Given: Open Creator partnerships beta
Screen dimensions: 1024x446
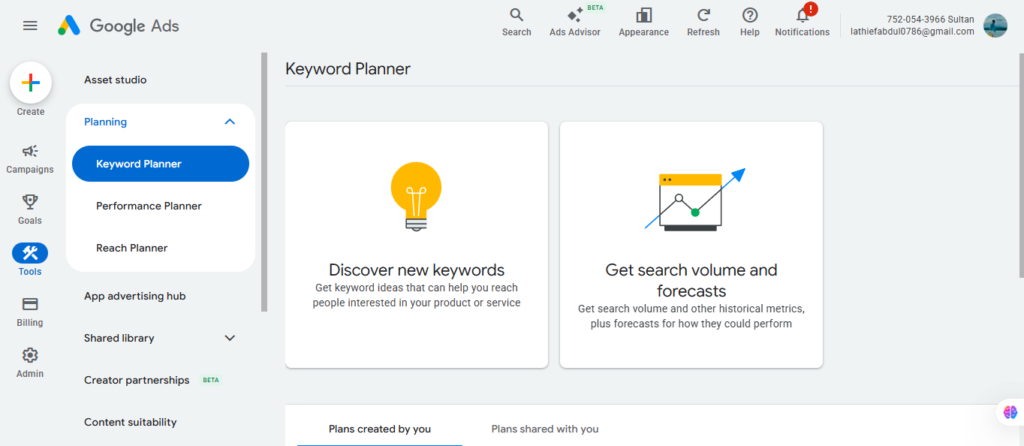Looking at the screenshot, I should click(153, 380).
